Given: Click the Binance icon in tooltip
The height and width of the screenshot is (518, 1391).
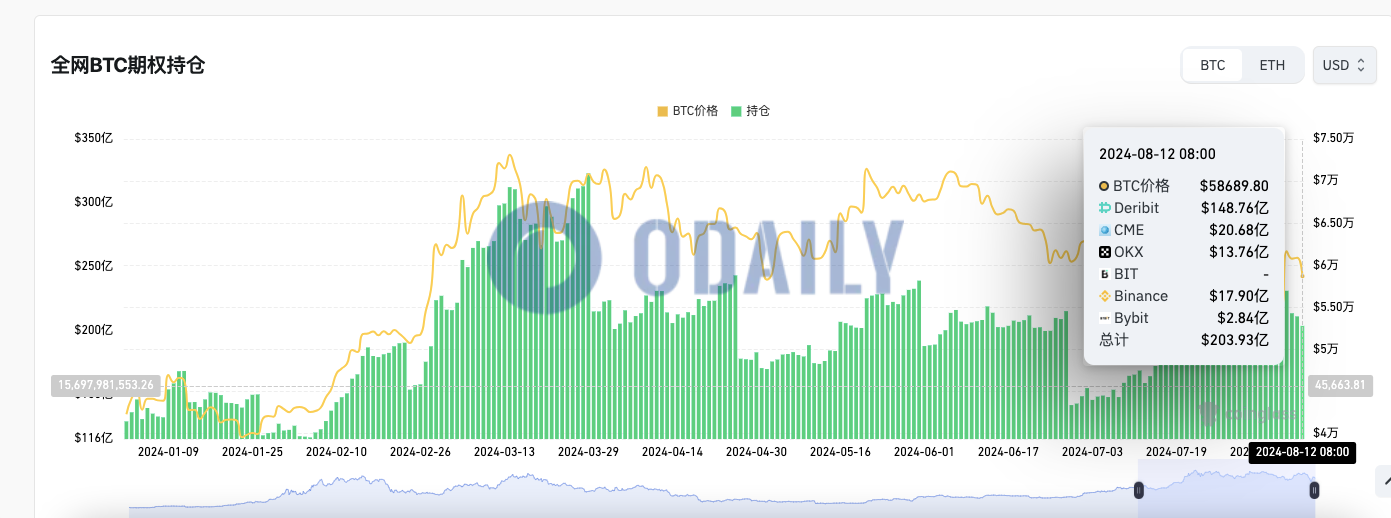Looking at the screenshot, I should click(x=1104, y=296).
